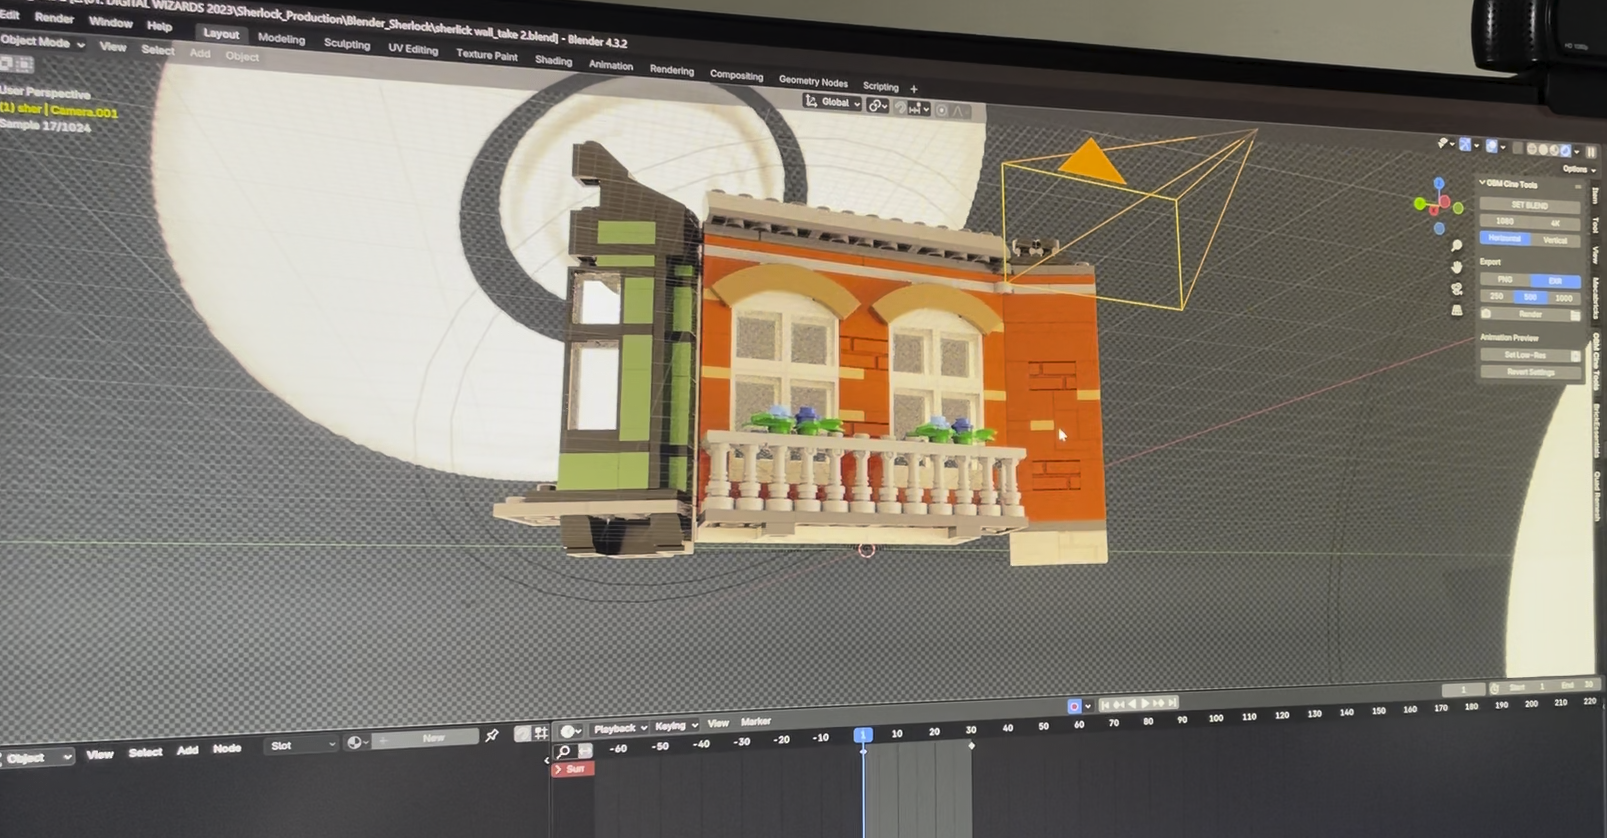Toggle viewport gizmos display icon
The height and width of the screenshot is (838, 1607).
tap(1465, 145)
